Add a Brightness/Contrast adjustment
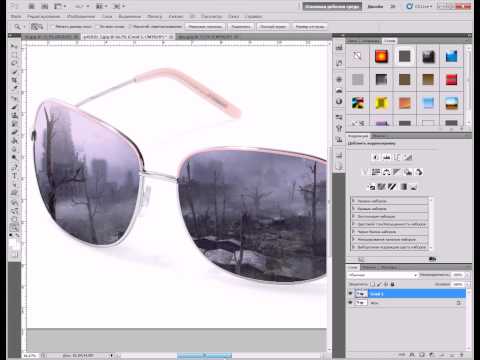Screen dimensions: 480x360 click(x=376, y=157)
